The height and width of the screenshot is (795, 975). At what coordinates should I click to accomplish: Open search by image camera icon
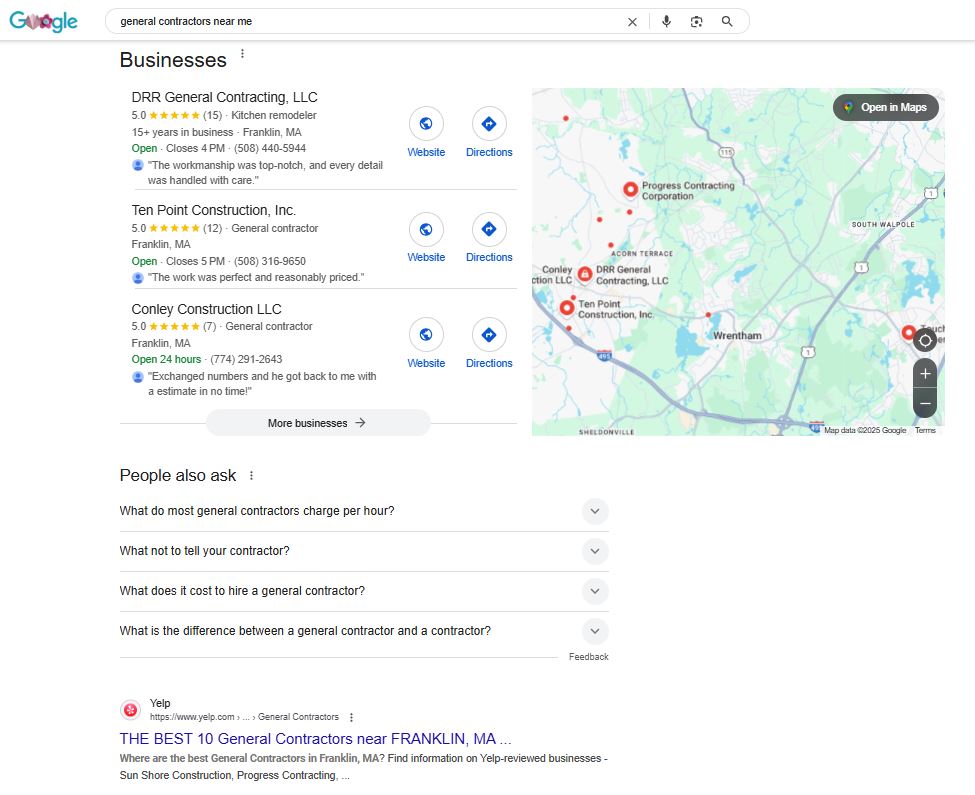coord(696,22)
